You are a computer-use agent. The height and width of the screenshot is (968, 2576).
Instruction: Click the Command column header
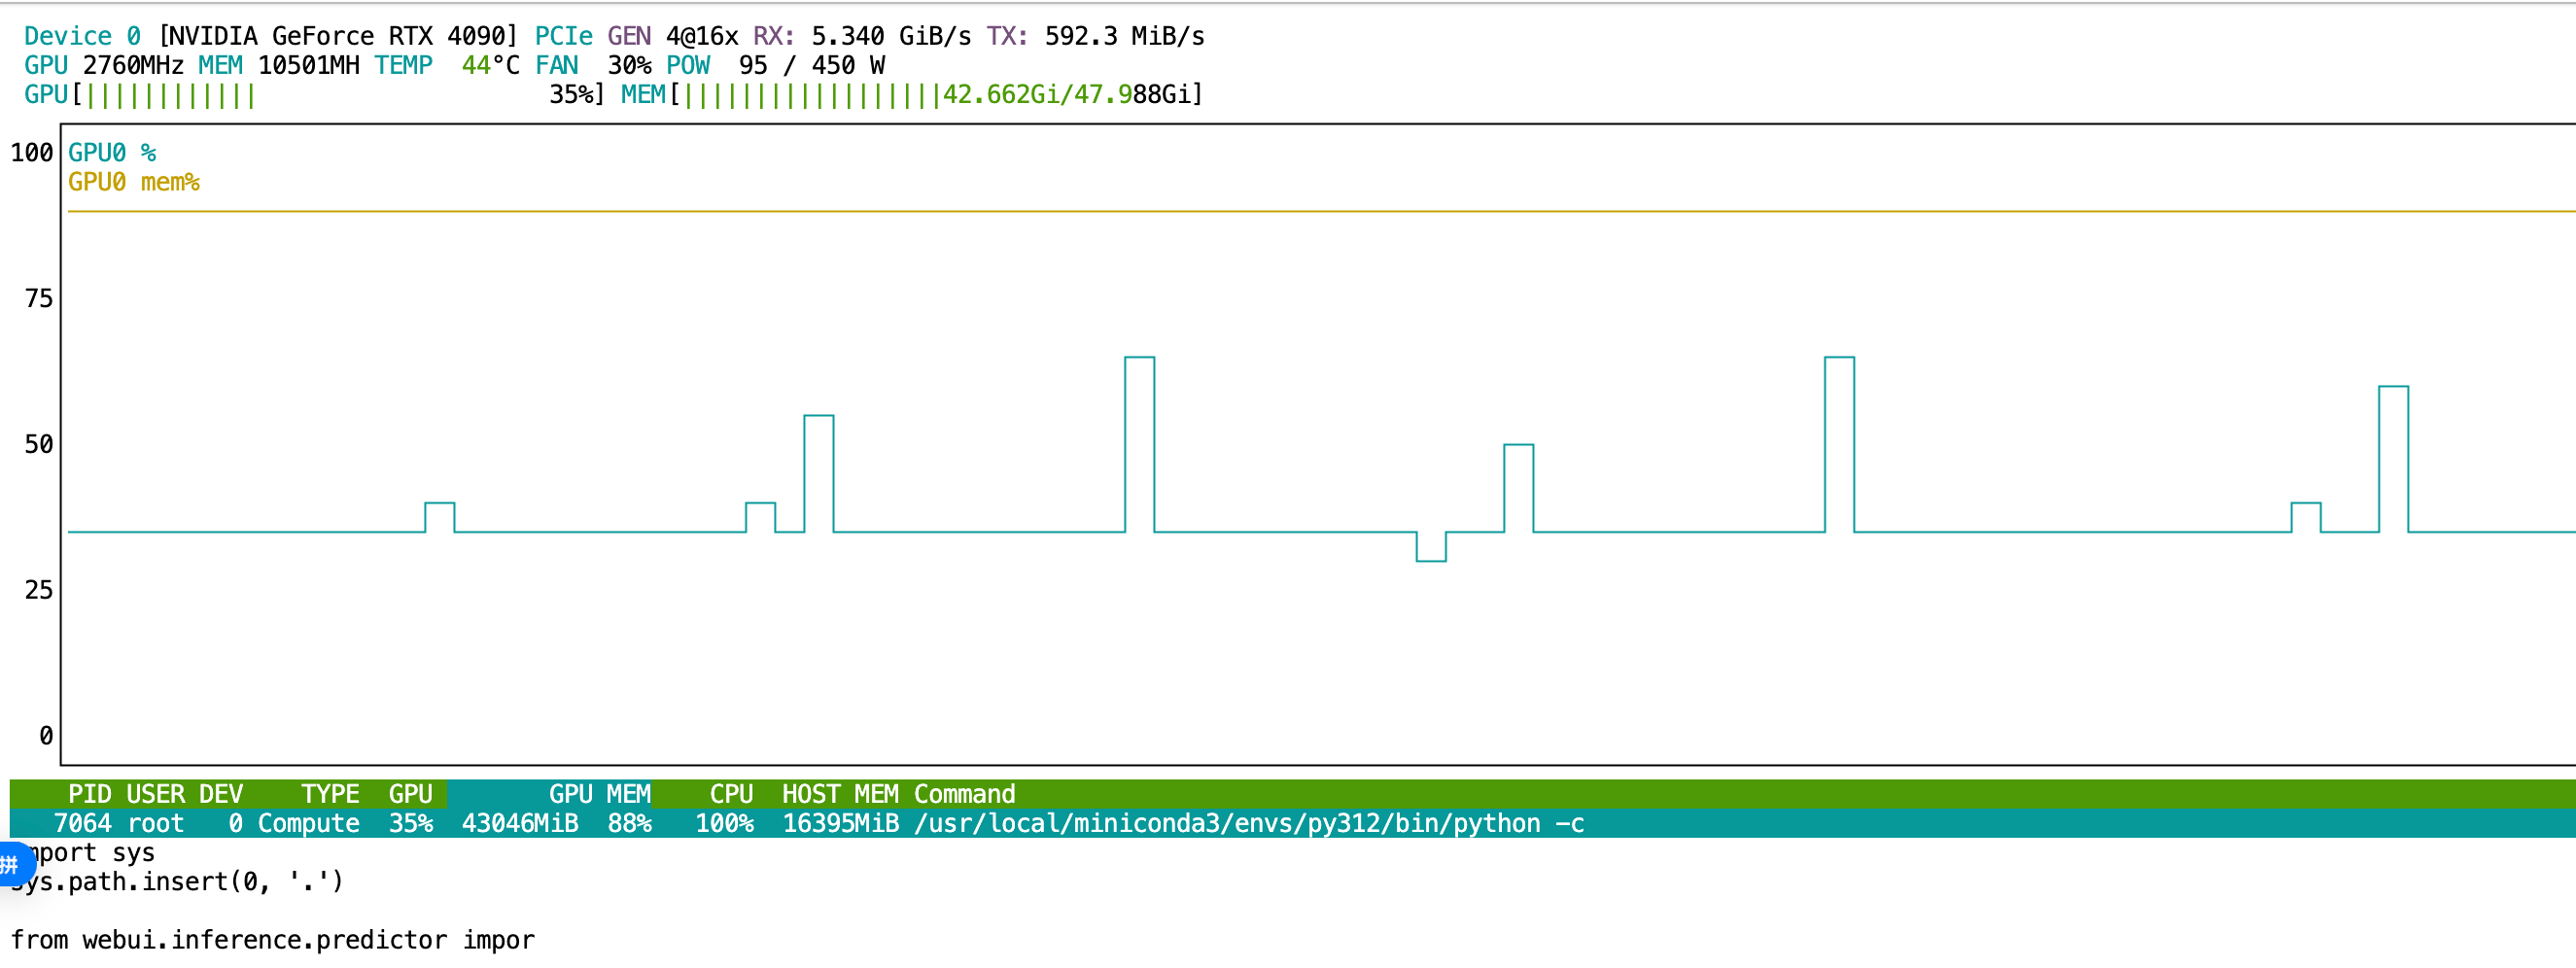964,794
